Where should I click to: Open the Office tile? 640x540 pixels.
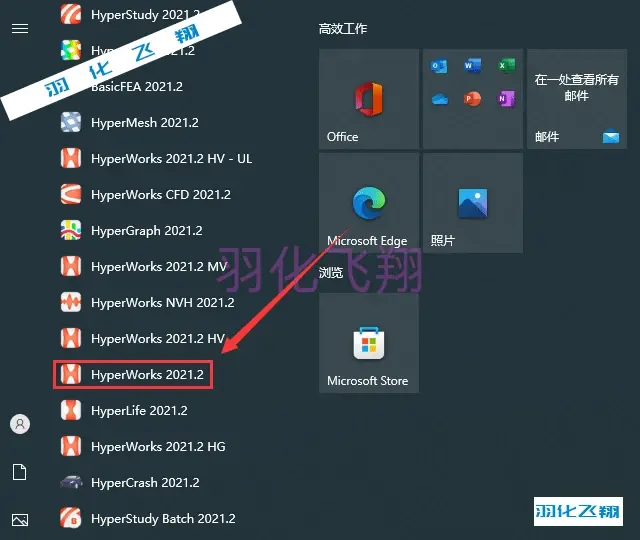[369, 99]
